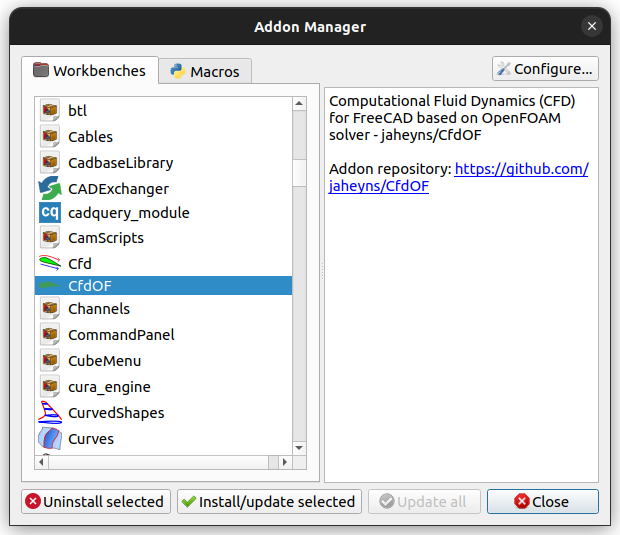The height and width of the screenshot is (535, 620).
Task: Select cura_engine in the list
Action: (163, 387)
